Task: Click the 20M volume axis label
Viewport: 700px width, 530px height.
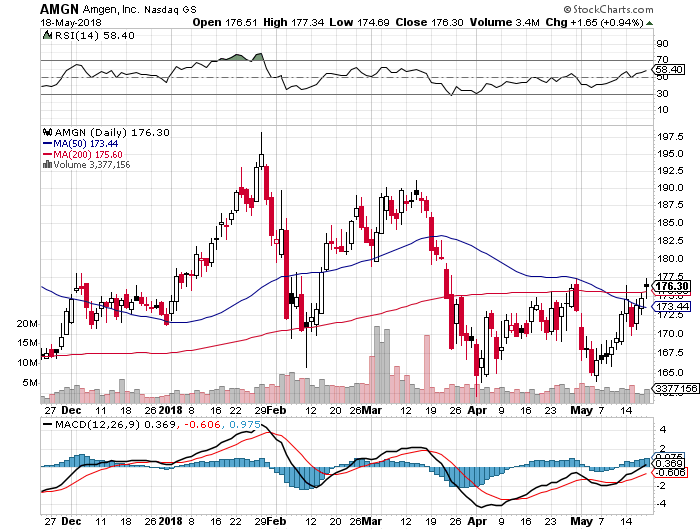Action: 27,324
